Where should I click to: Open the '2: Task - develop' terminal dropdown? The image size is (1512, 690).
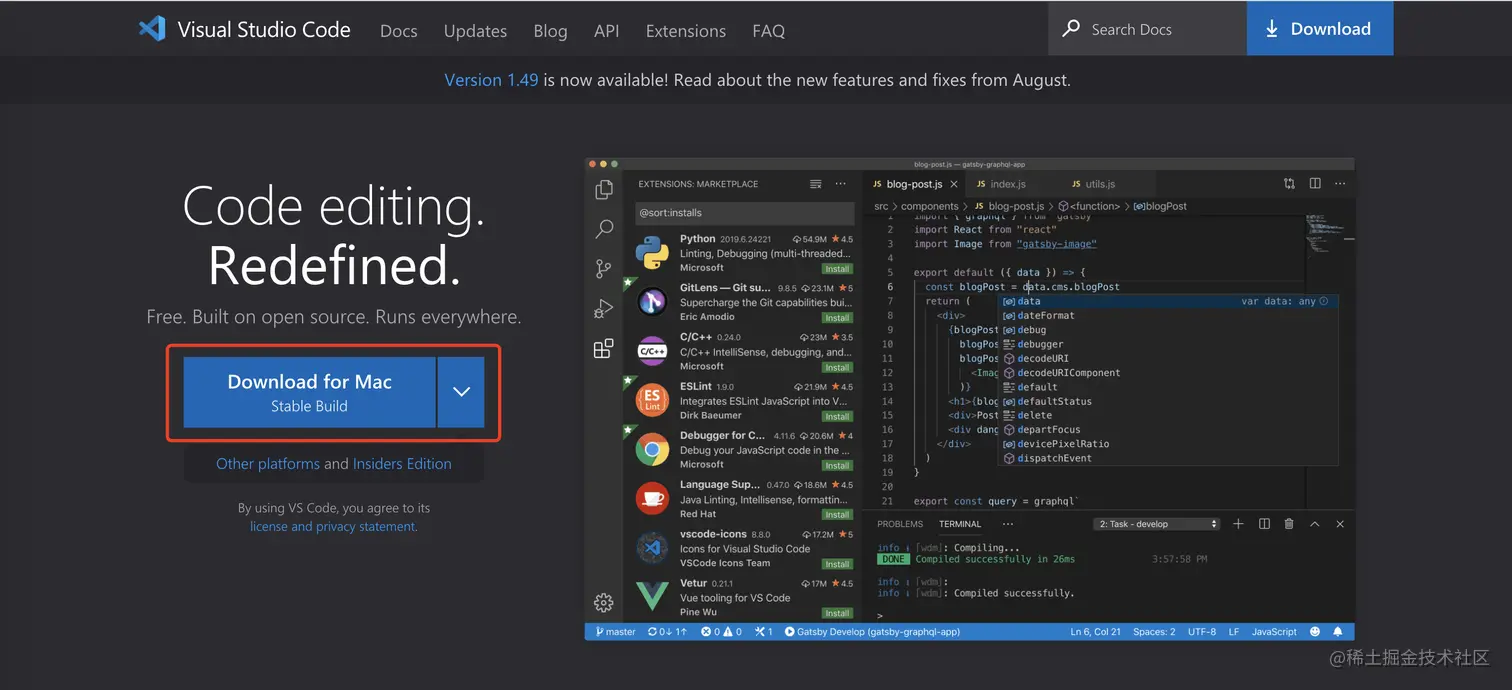1158,524
